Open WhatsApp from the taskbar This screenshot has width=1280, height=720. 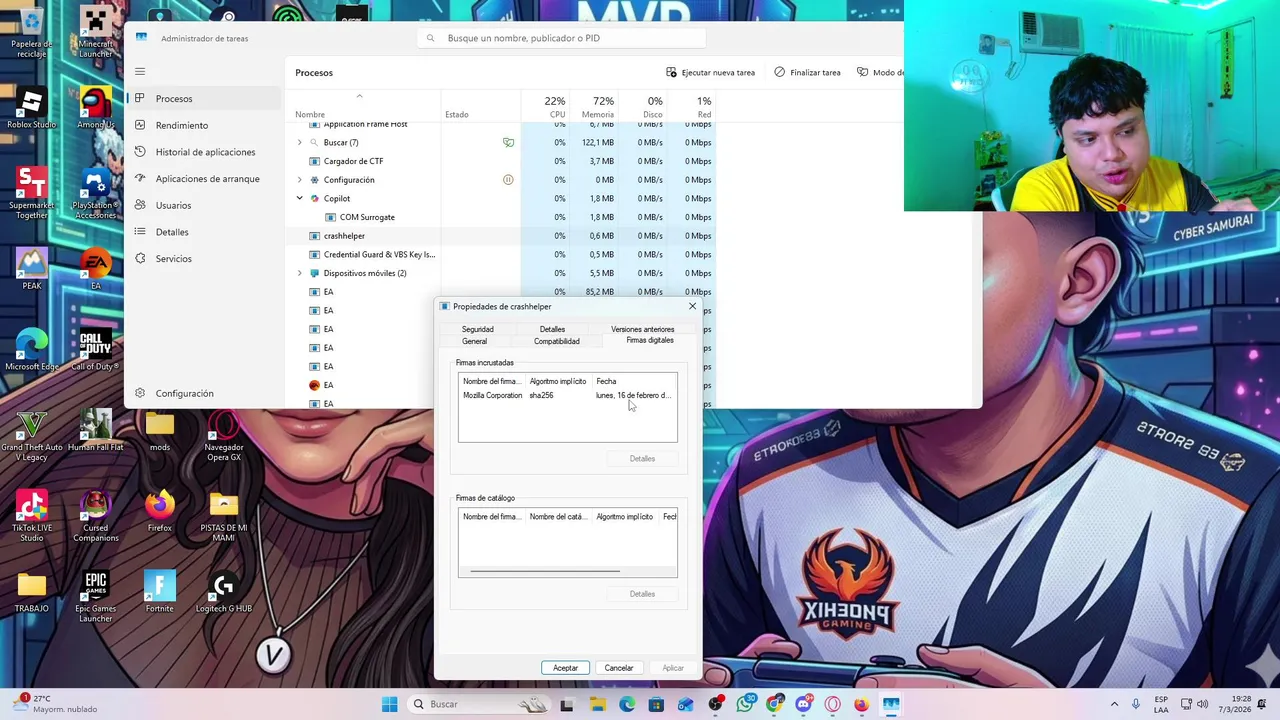(x=745, y=704)
